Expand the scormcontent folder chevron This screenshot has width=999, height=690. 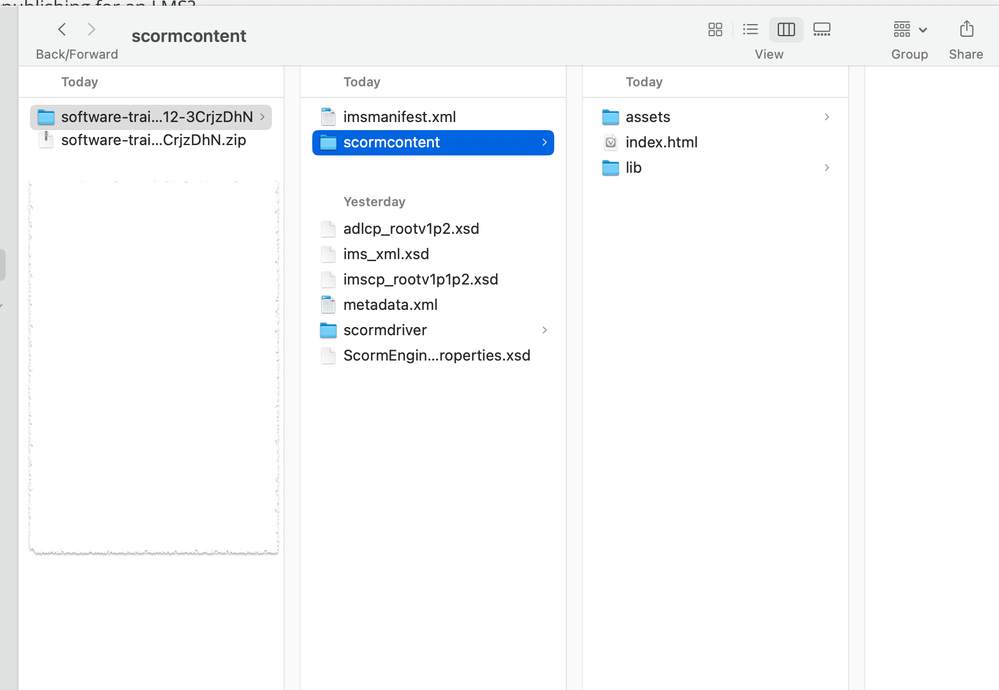point(544,143)
